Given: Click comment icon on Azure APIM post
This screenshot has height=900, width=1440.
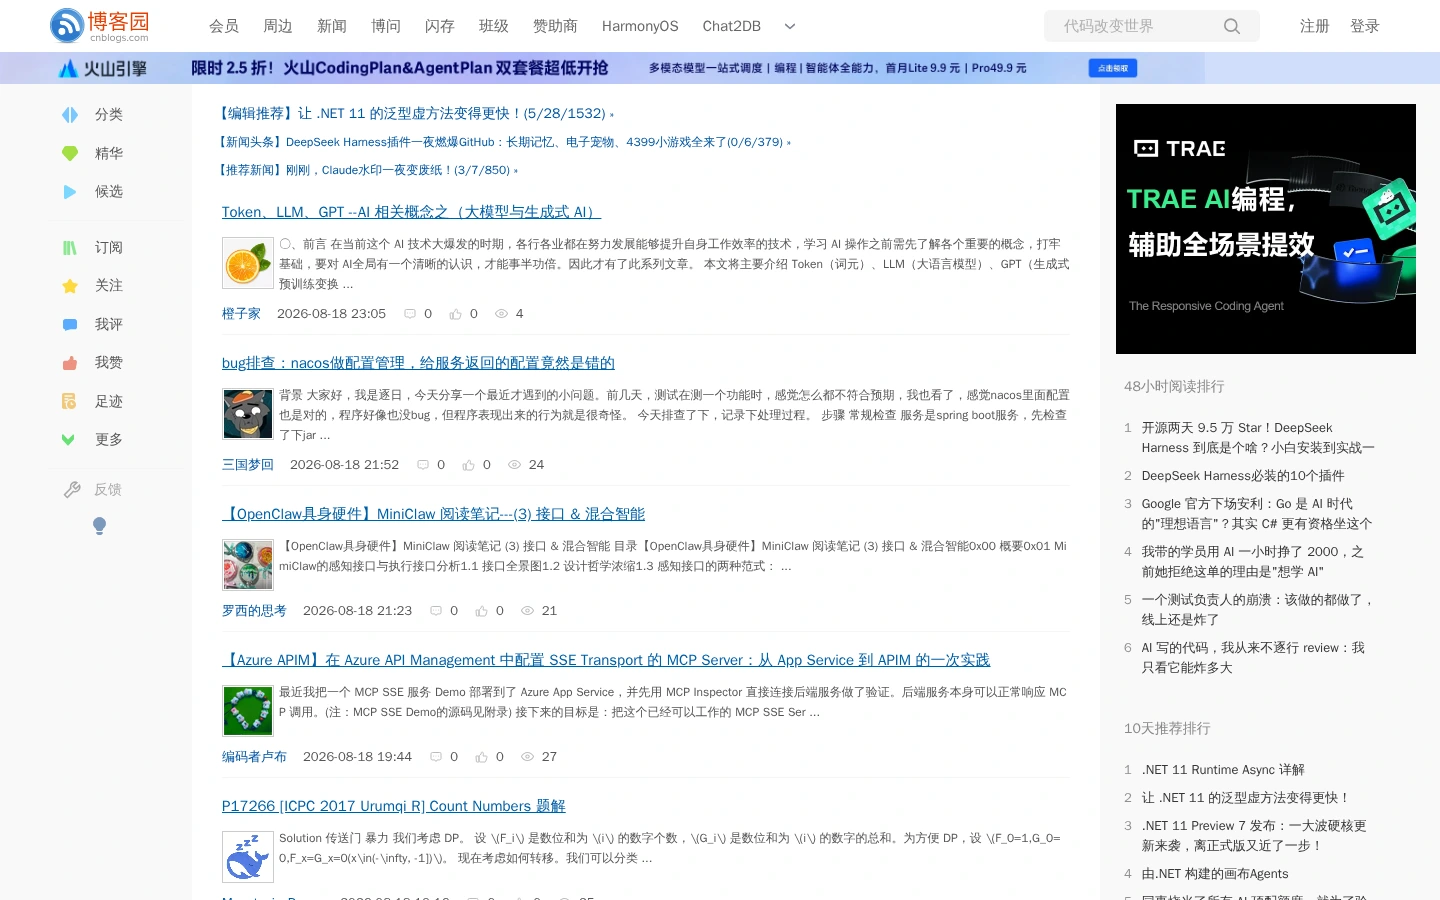Looking at the screenshot, I should [435, 757].
